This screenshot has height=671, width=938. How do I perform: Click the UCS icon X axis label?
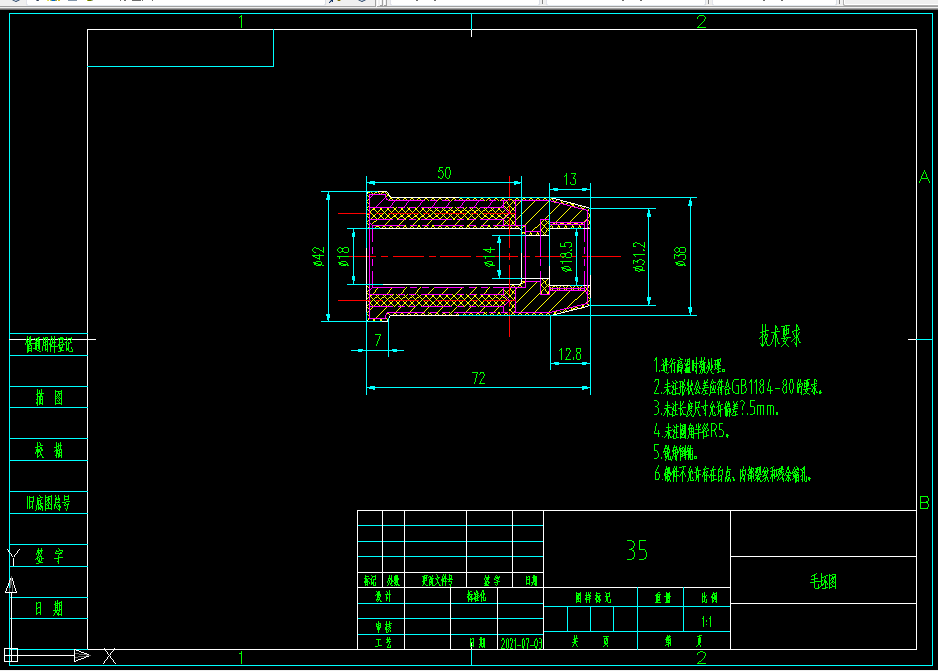tap(109, 656)
